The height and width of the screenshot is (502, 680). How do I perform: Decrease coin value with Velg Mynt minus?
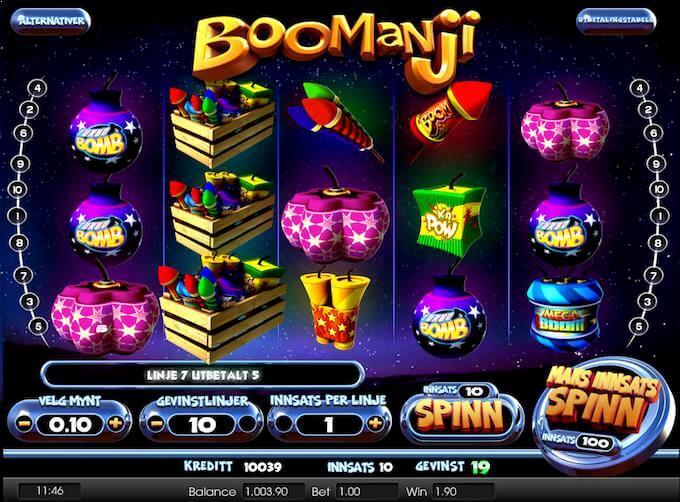[x=25, y=424]
